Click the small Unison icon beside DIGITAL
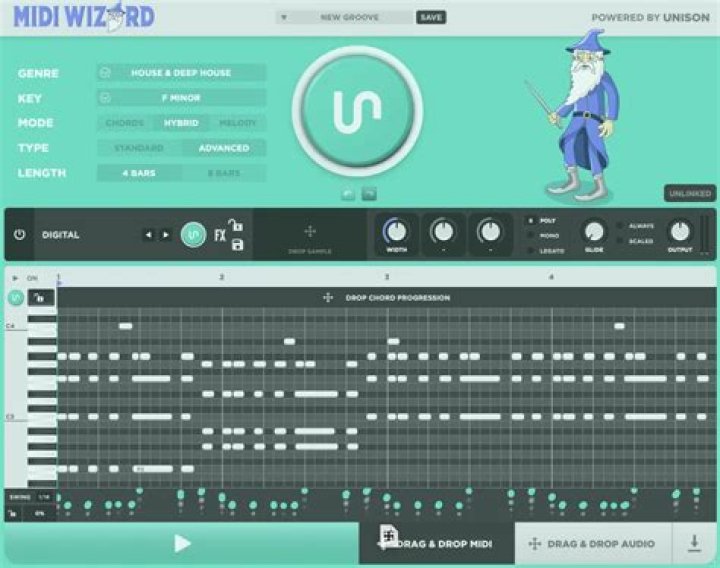This screenshot has width=720, height=568. [x=193, y=235]
